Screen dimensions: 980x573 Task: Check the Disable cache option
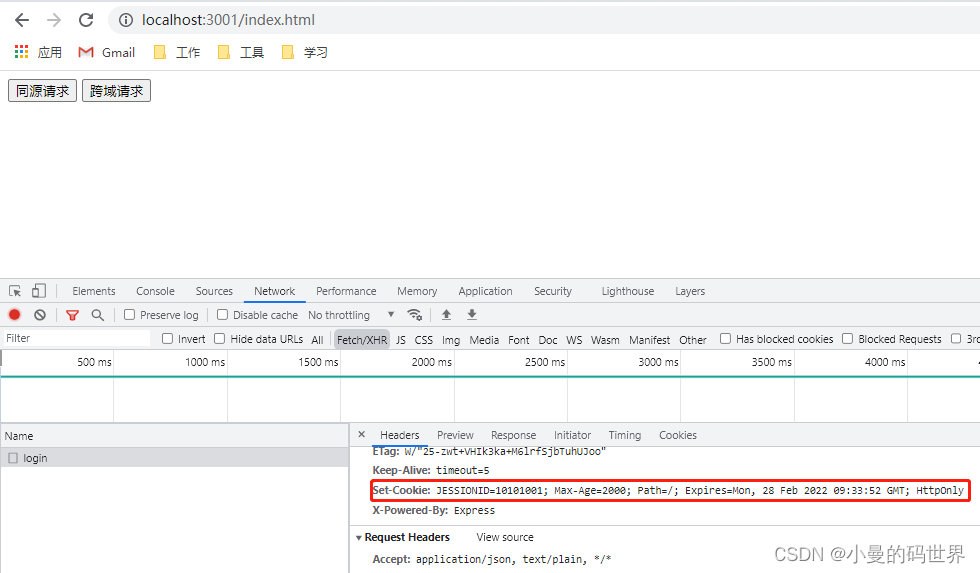click(223, 315)
